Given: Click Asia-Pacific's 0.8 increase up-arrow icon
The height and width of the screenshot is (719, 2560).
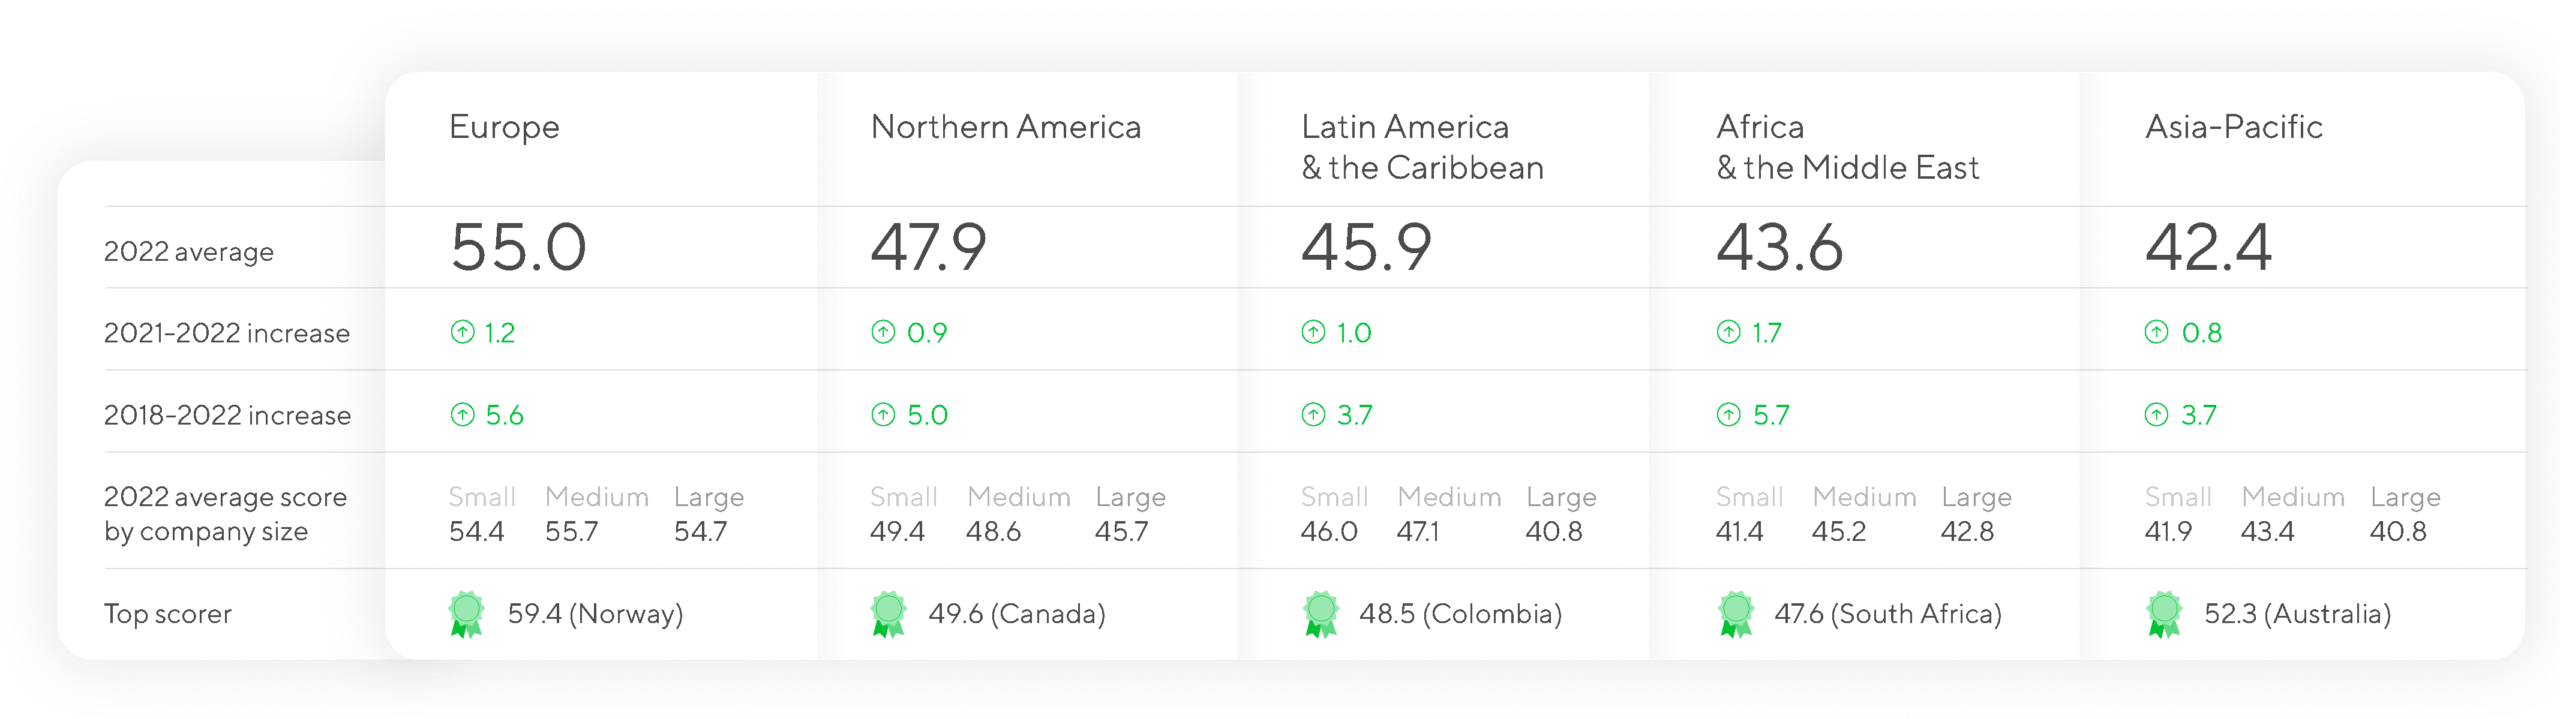Looking at the screenshot, I should pyautogui.click(x=2157, y=332).
